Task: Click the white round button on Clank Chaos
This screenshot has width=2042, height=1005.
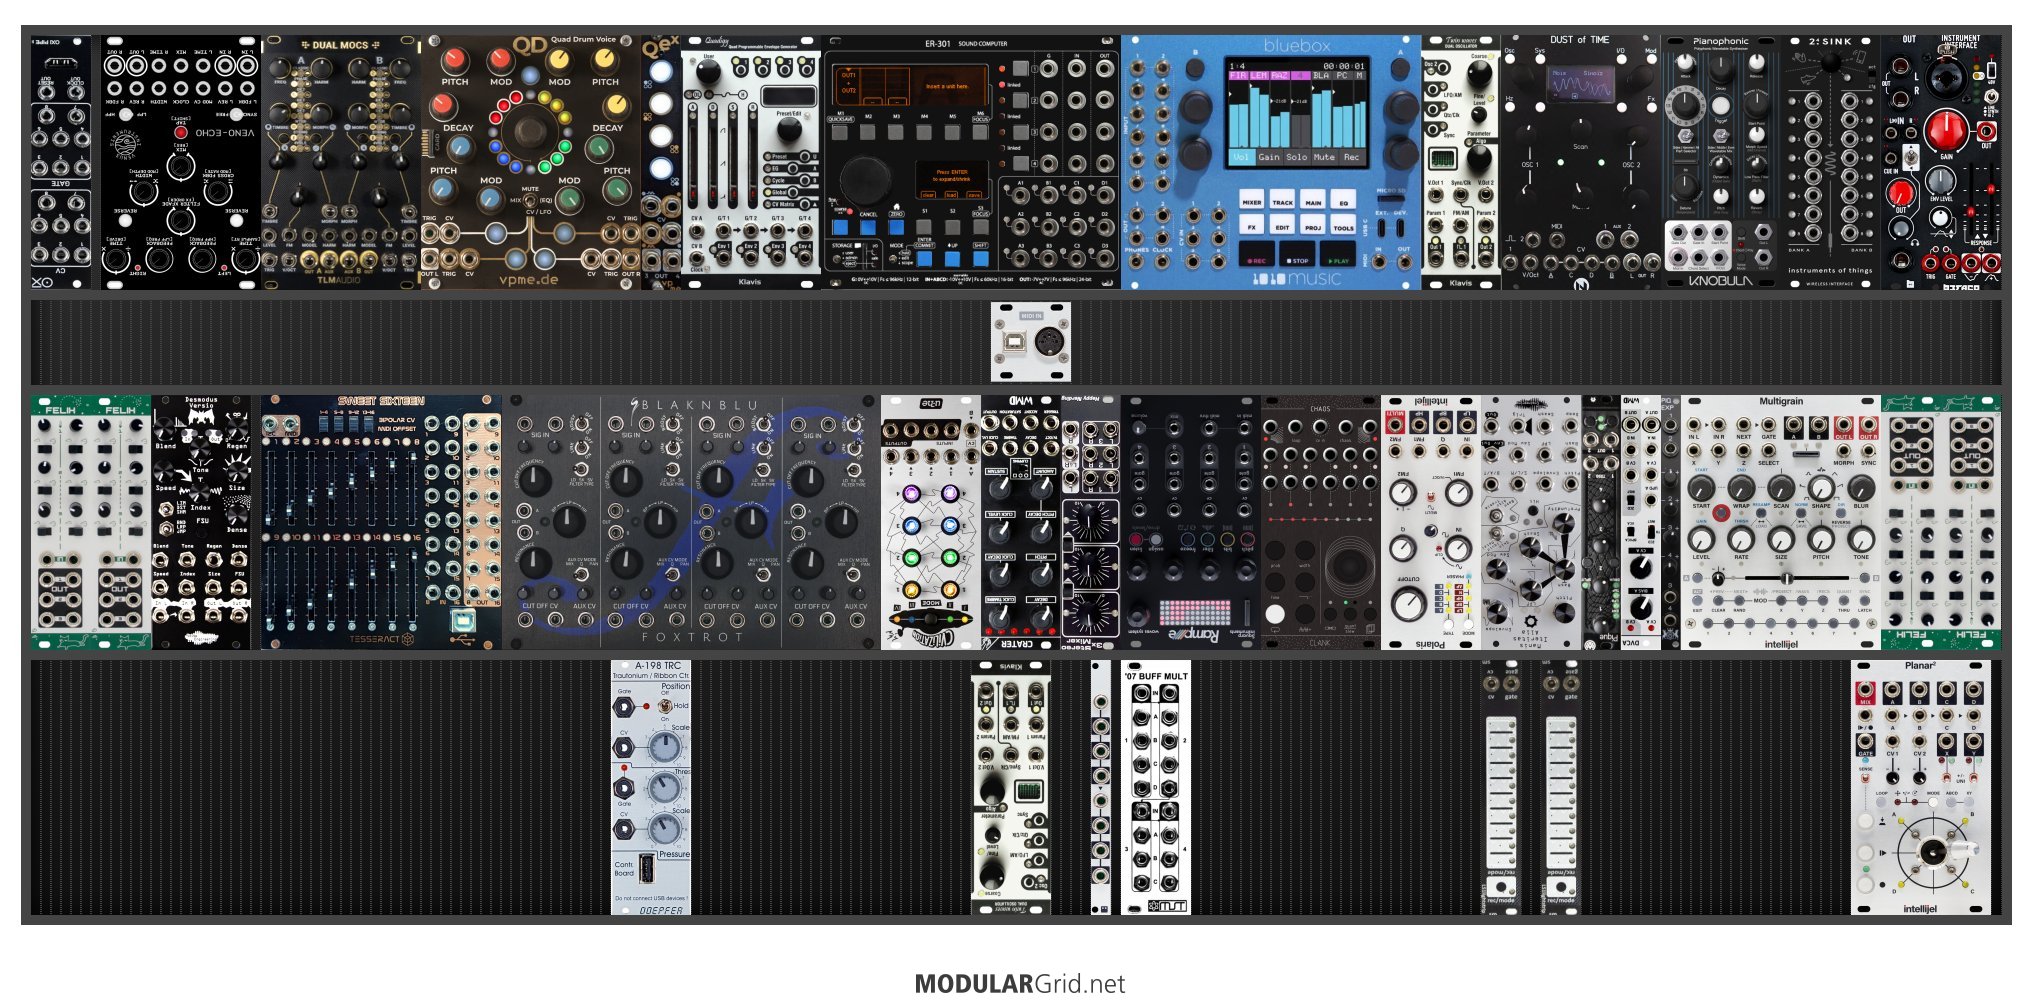Action: point(1275,616)
